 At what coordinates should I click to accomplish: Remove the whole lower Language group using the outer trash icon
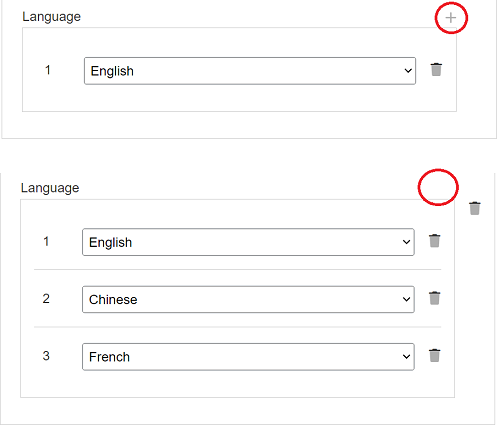click(475, 208)
